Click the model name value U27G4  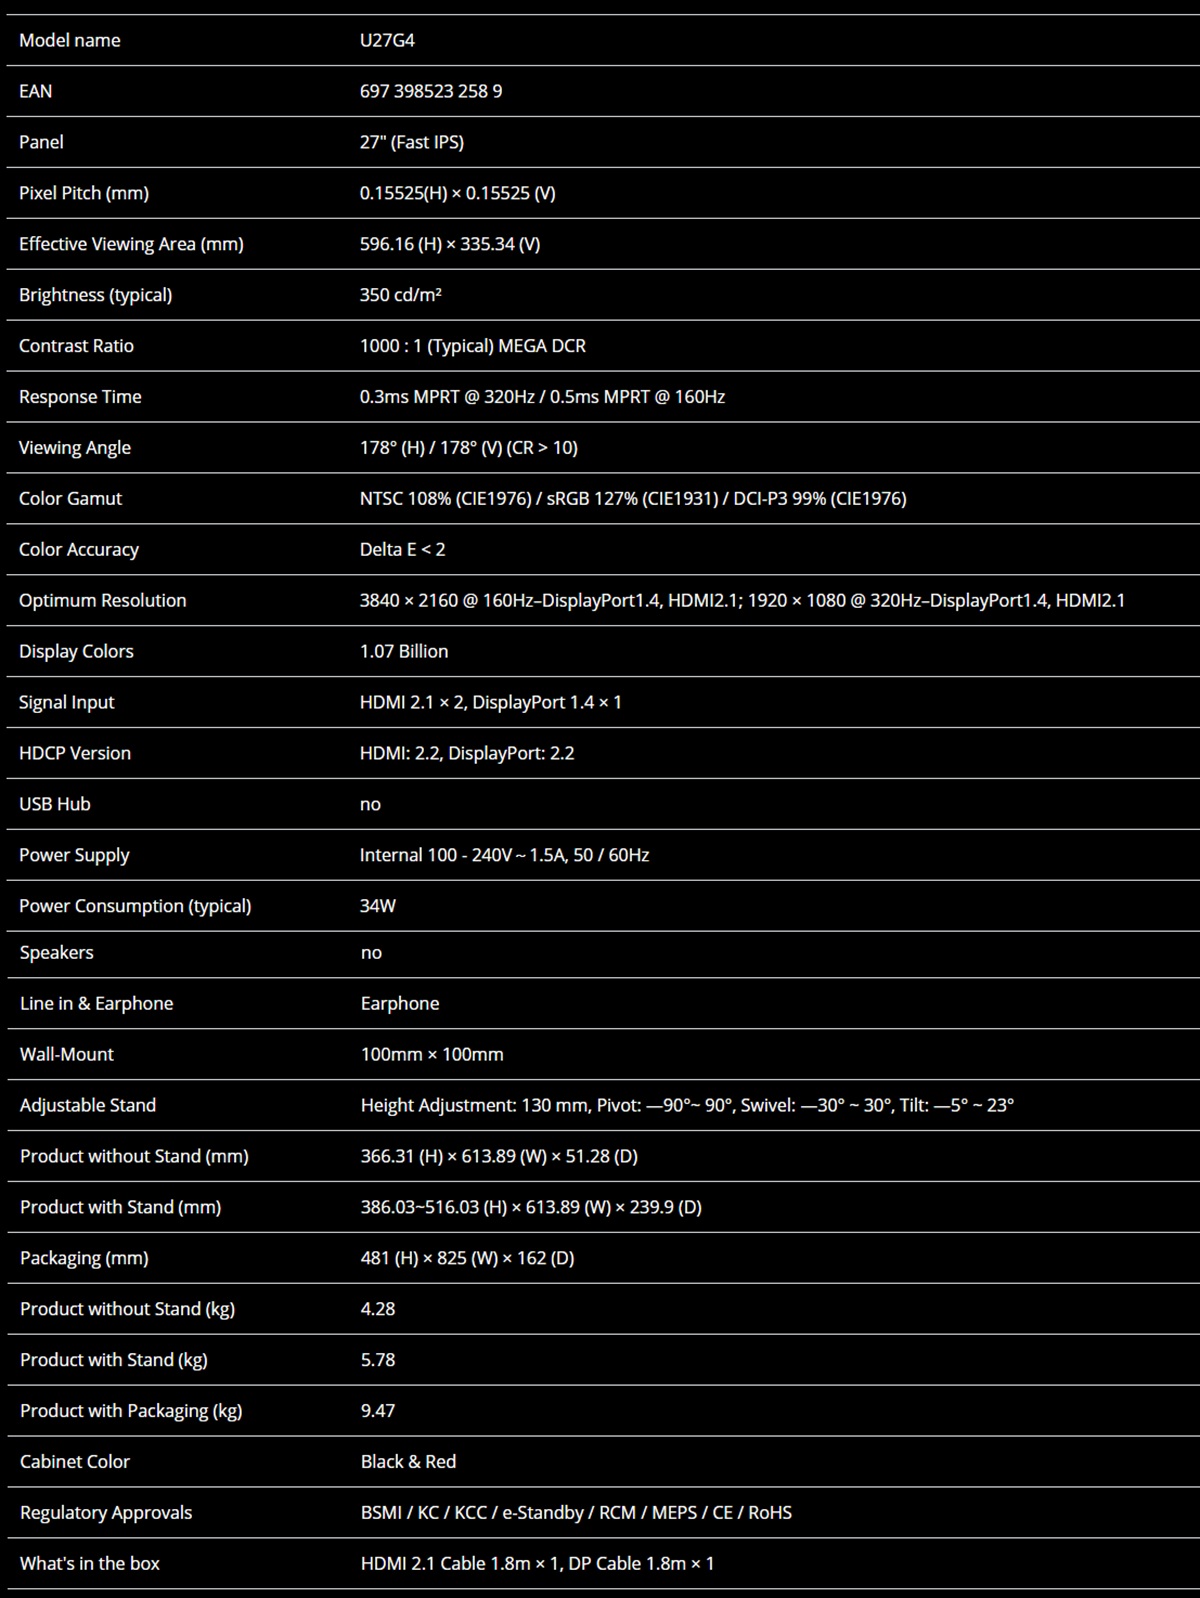pos(387,40)
